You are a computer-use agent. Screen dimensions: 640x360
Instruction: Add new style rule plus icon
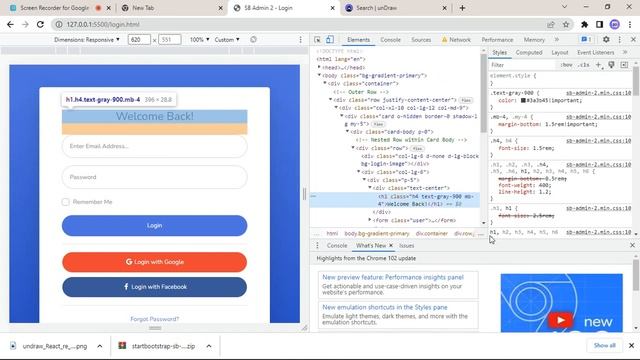point(598,65)
